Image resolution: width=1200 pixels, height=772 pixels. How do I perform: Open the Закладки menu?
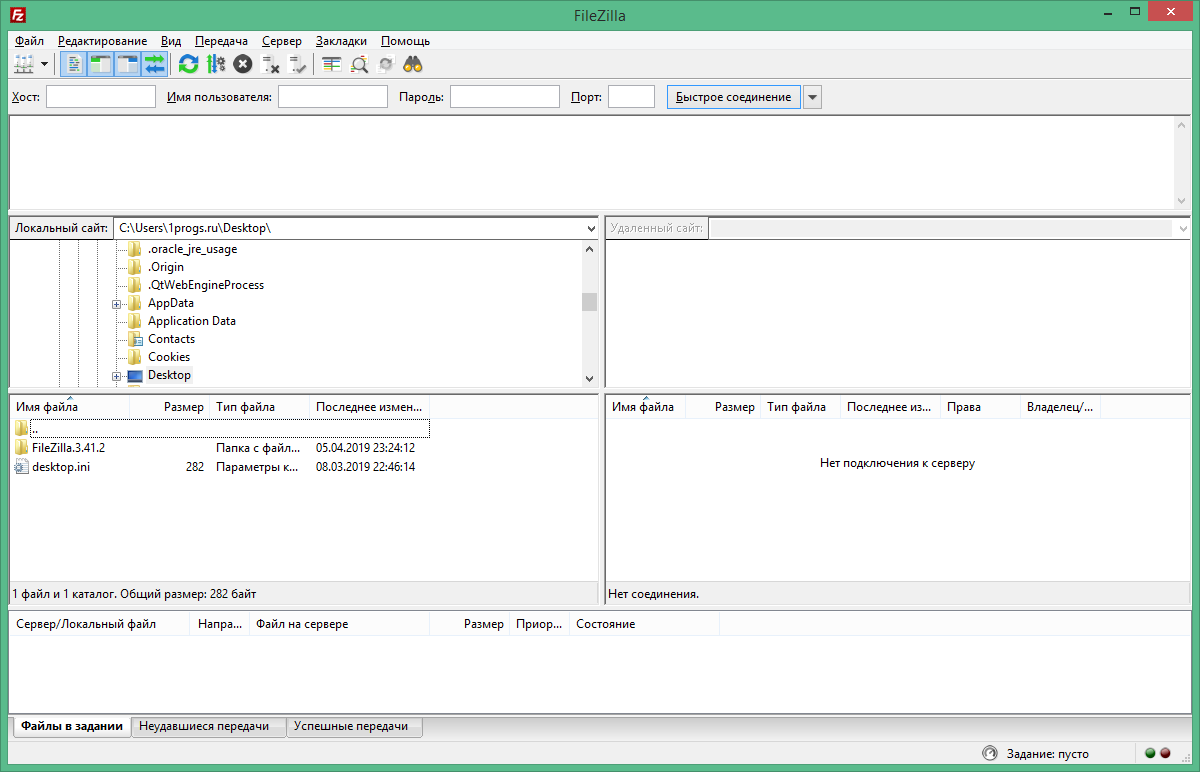click(x=341, y=41)
